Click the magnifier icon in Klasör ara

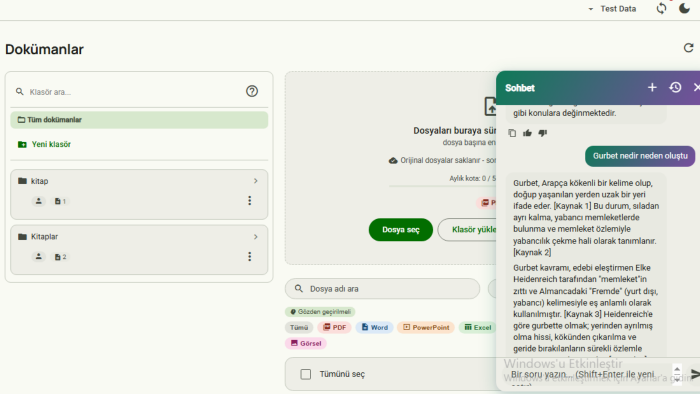(20, 91)
